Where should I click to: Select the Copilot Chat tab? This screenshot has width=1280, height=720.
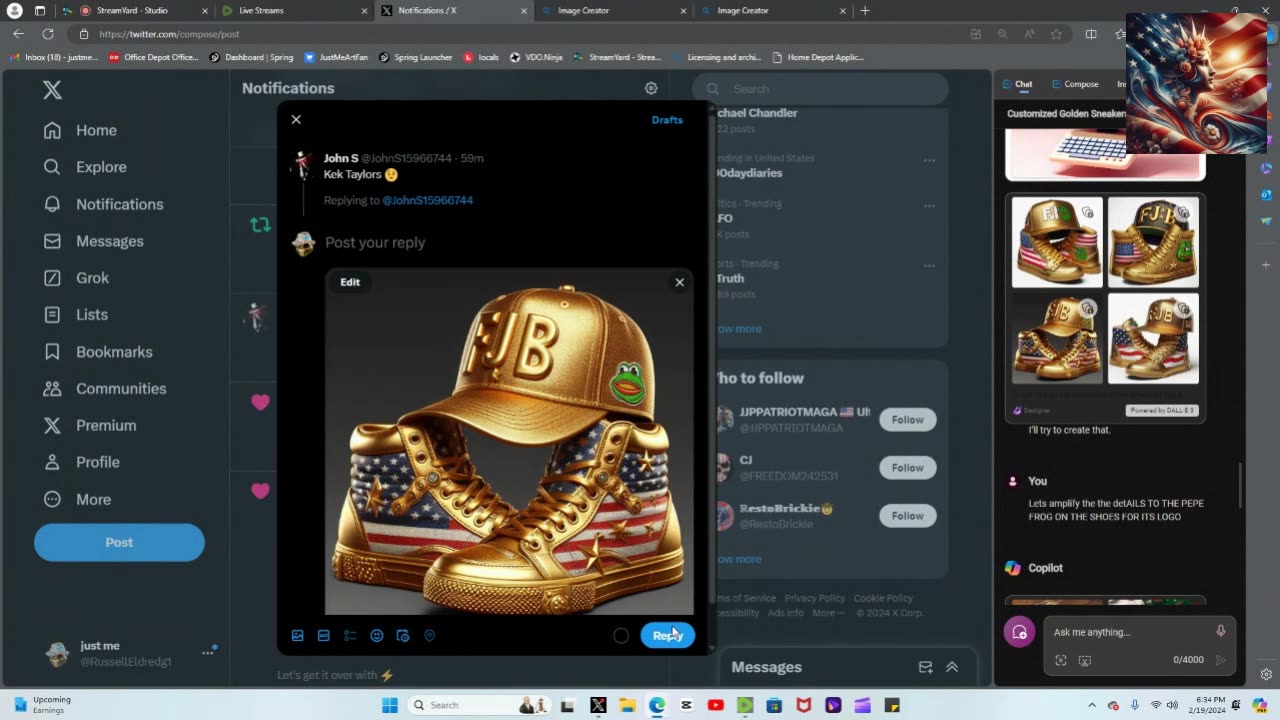(x=1017, y=84)
